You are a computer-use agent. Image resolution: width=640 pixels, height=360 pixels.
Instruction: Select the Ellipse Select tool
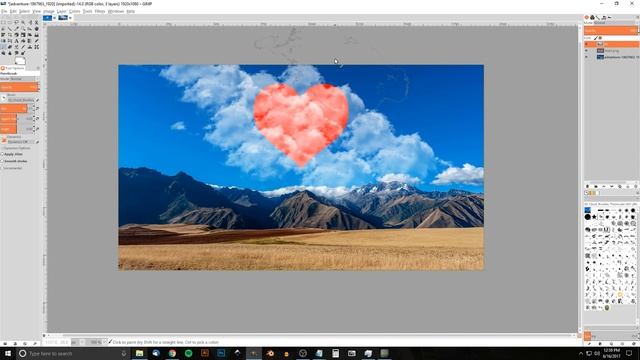(x=10, y=22)
